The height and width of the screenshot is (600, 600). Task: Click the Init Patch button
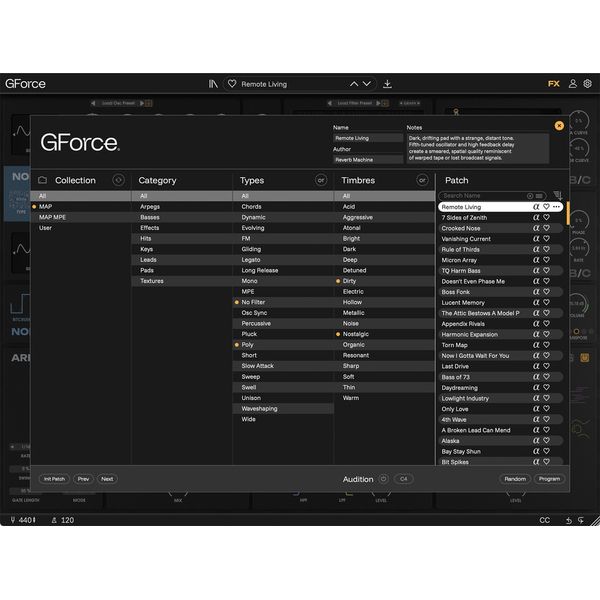coord(54,479)
